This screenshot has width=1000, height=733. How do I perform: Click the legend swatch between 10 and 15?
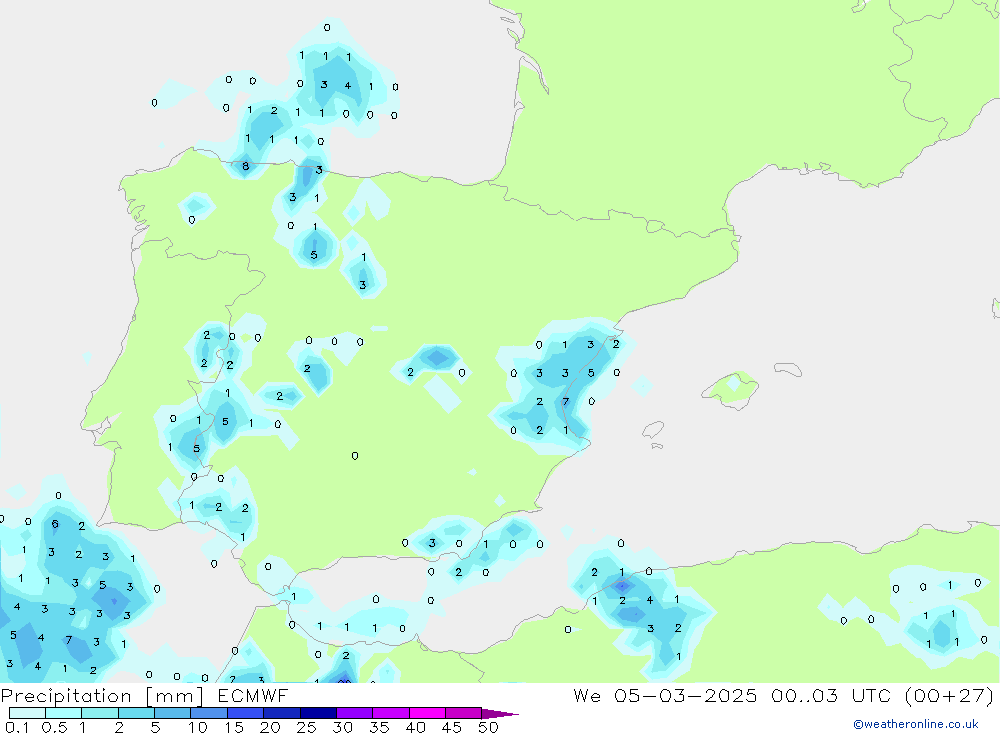[x=209, y=713]
